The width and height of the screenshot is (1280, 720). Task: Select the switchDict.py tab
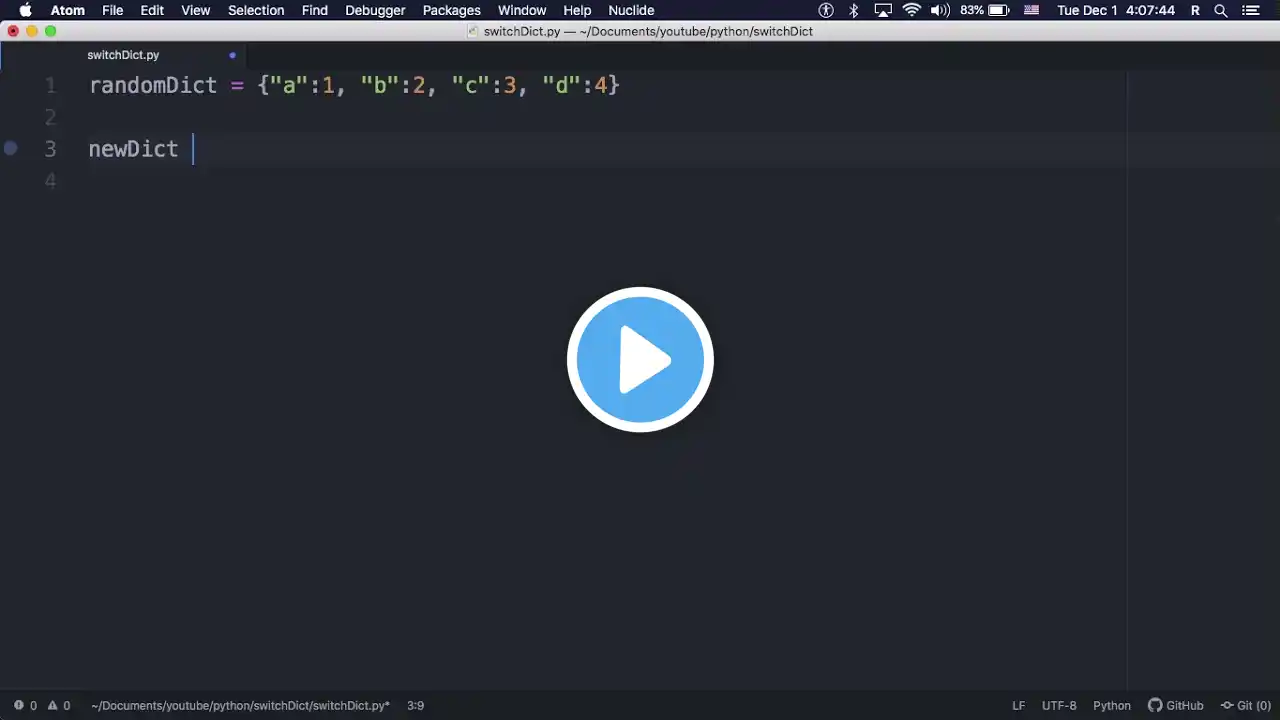123,55
